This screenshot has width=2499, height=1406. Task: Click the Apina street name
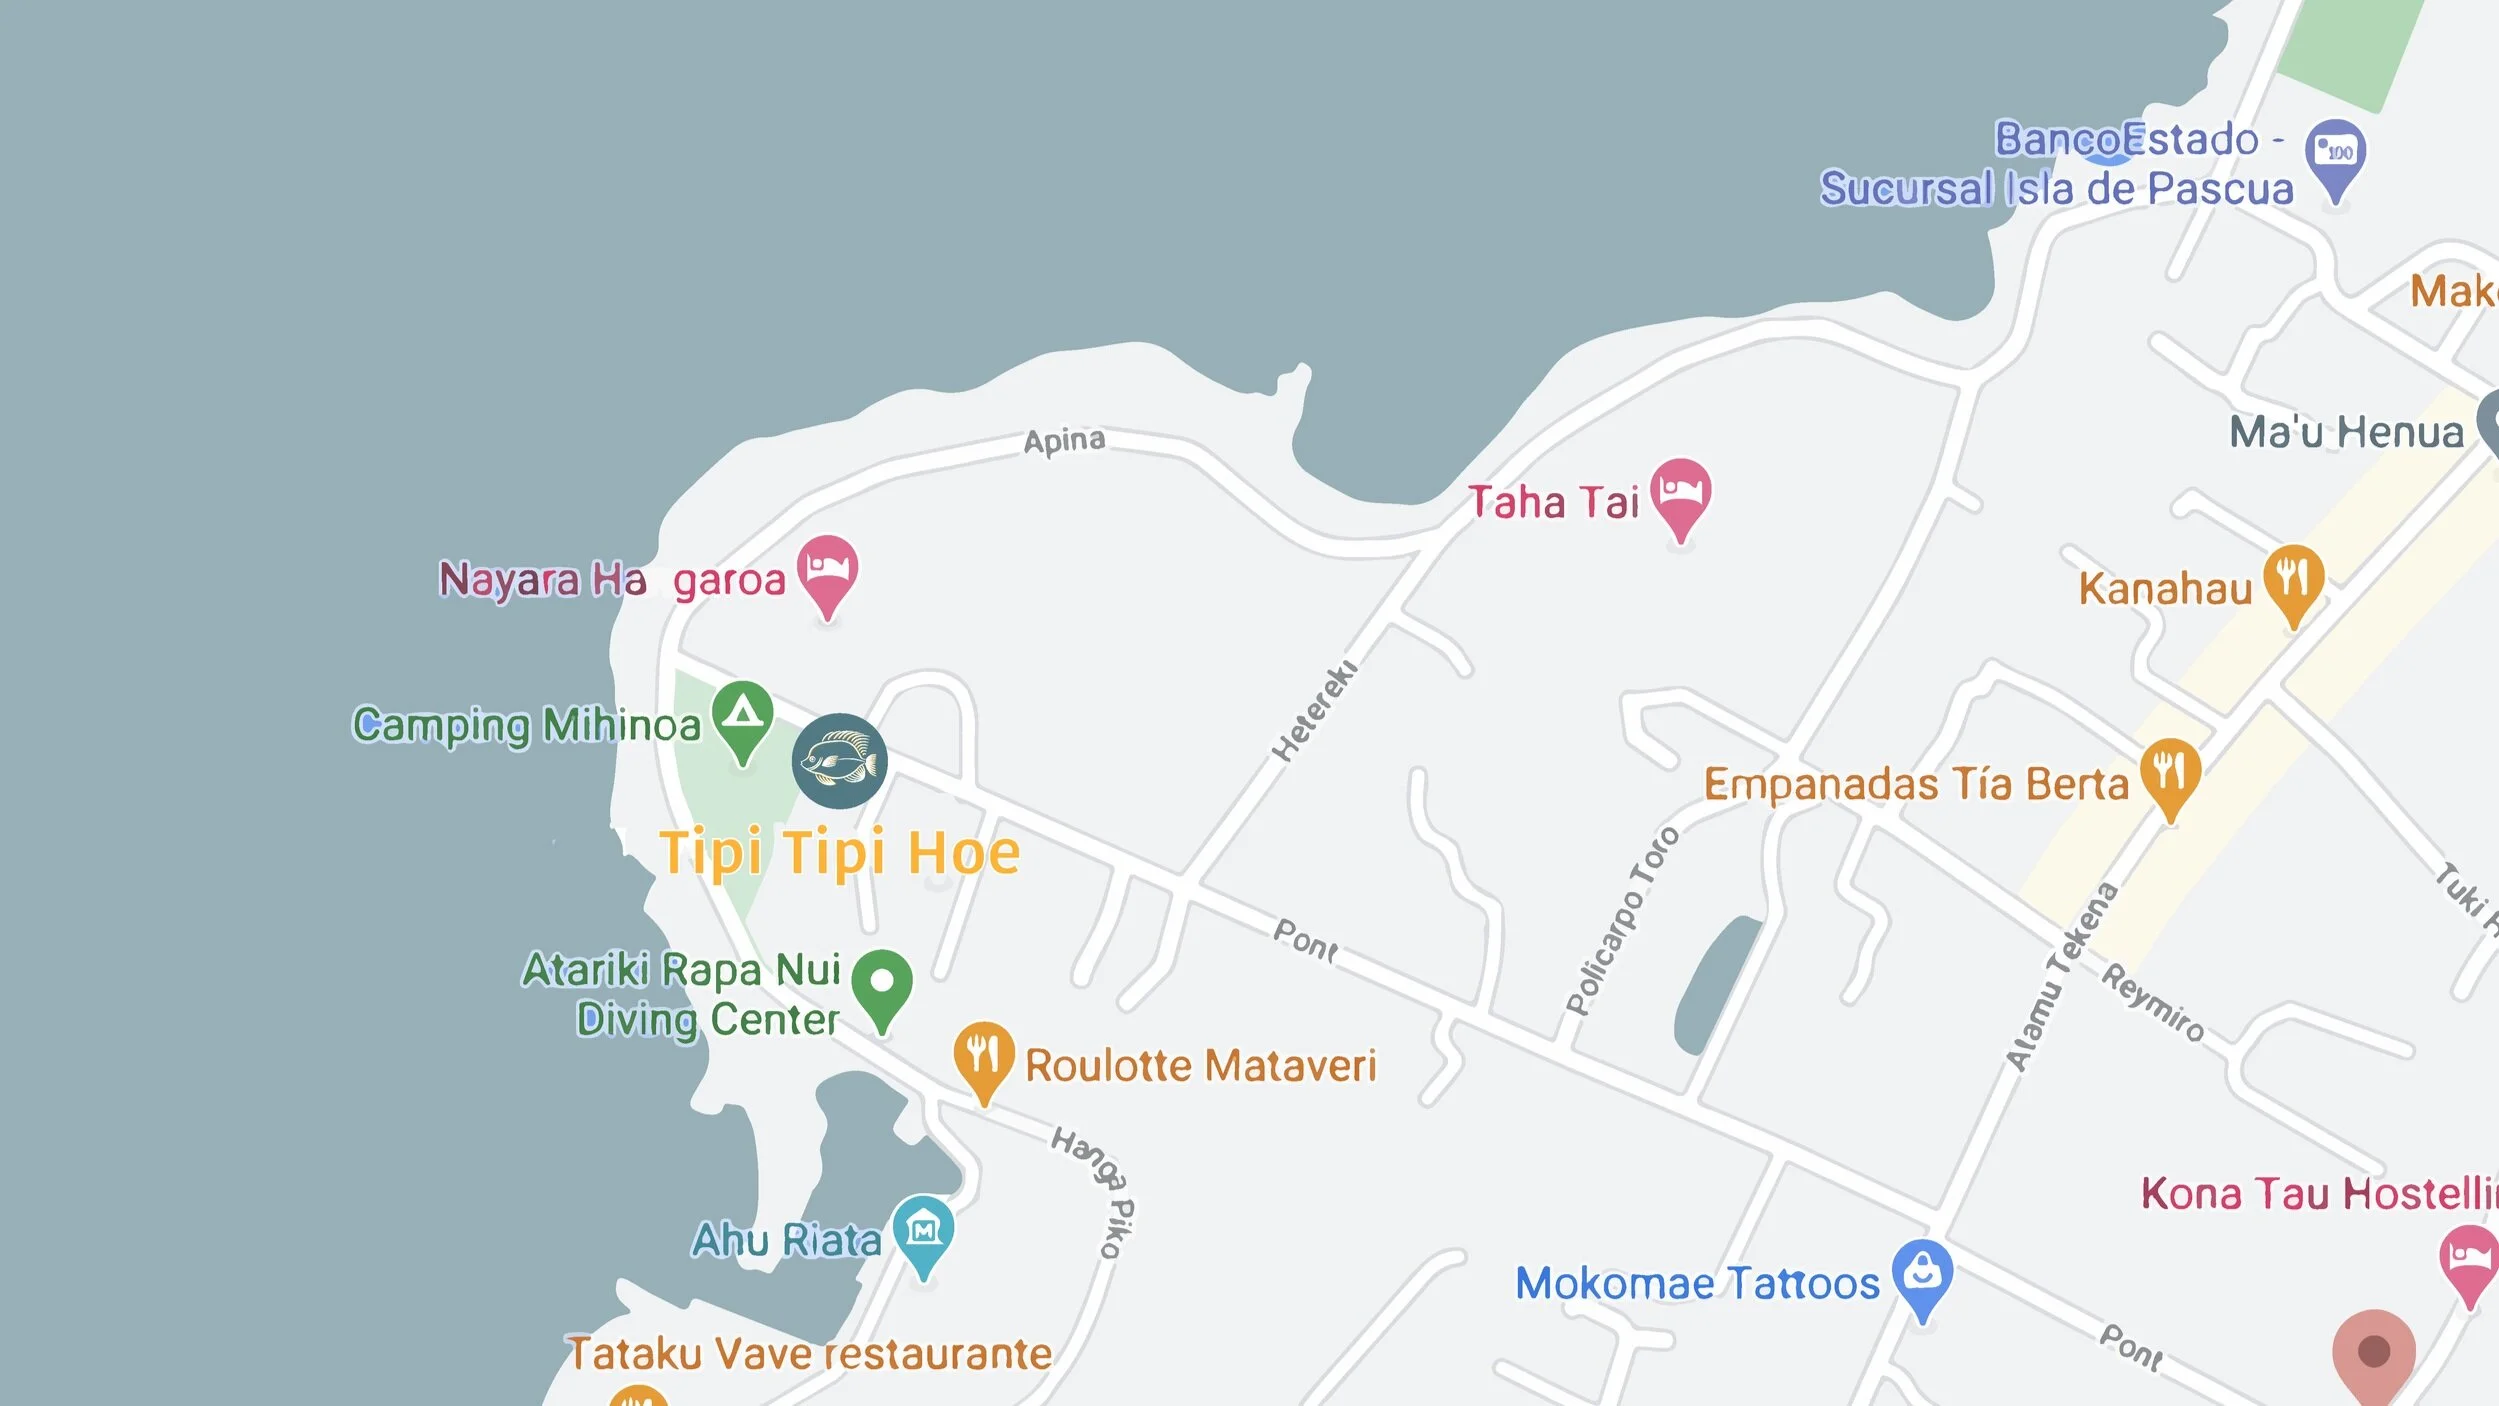coord(1065,441)
